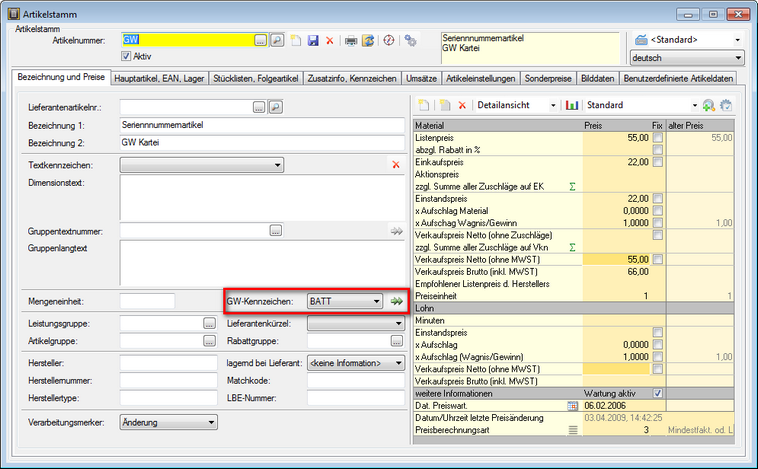
Task: Add new price entry in price toolbar
Action: tap(423, 105)
